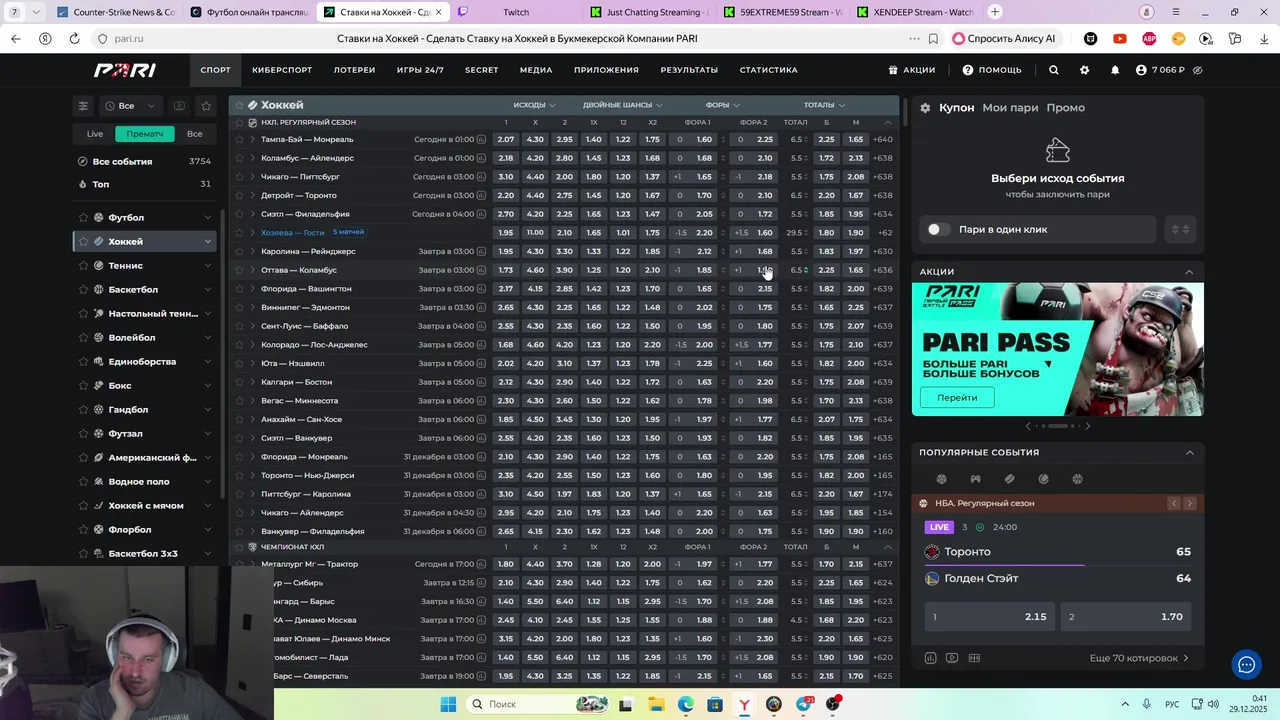Open statistics icon for Чикаго — Питтсбург
The width and height of the screenshot is (1280, 720).
point(481,177)
